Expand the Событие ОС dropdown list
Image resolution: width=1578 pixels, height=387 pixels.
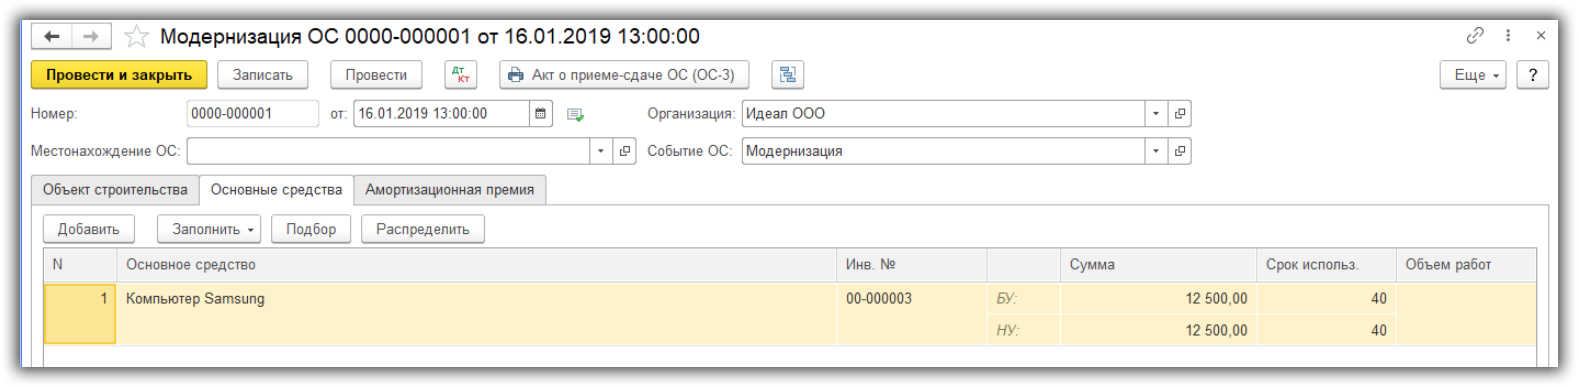click(1156, 151)
